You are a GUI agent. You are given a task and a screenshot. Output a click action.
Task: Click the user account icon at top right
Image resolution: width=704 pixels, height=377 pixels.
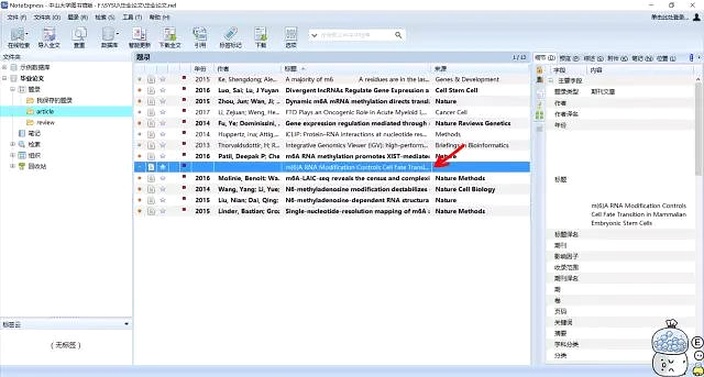[696, 17]
